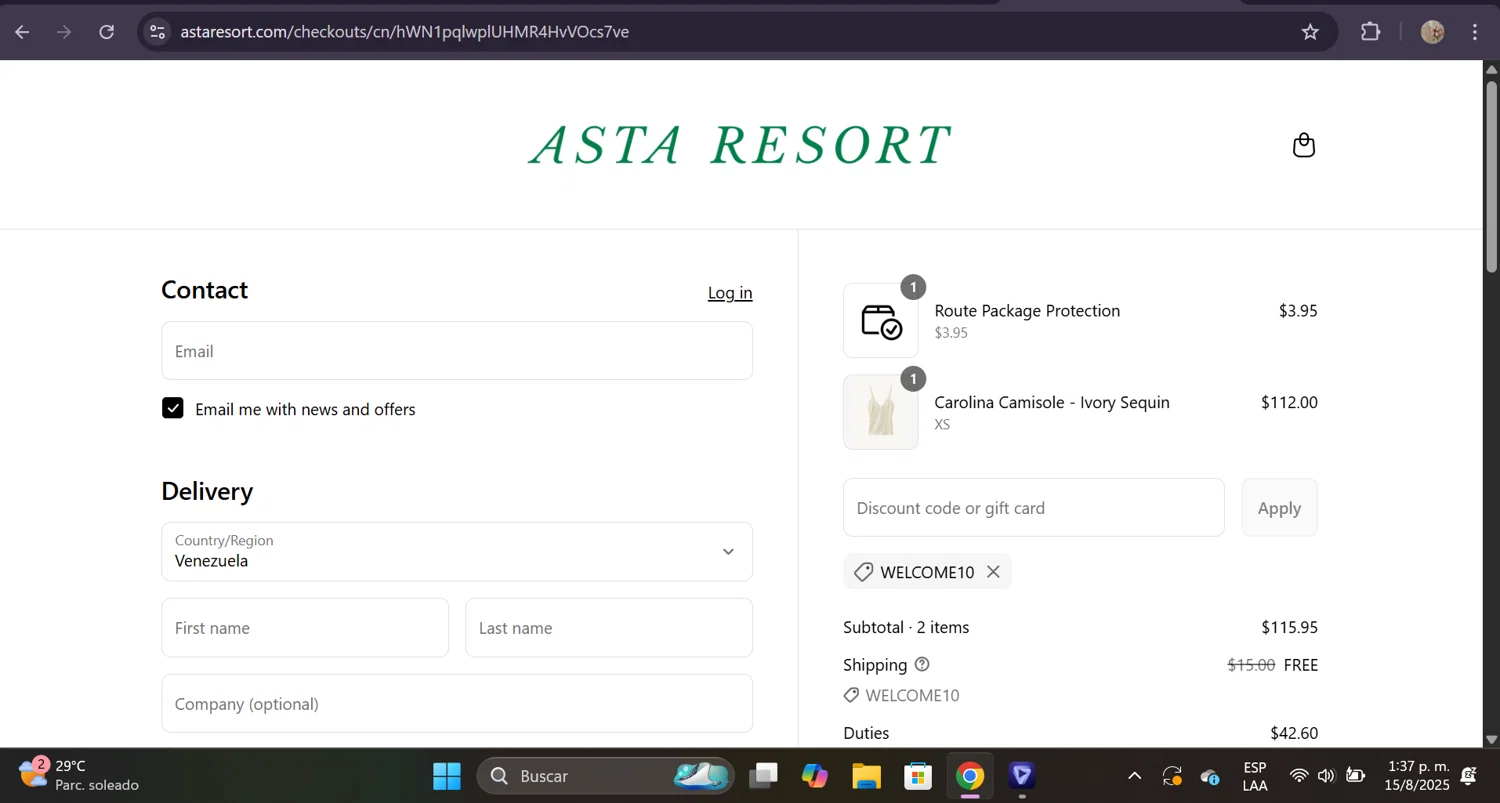Focus the Email input field
This screenshot has height=803, width=1500.
pos(457,351)
